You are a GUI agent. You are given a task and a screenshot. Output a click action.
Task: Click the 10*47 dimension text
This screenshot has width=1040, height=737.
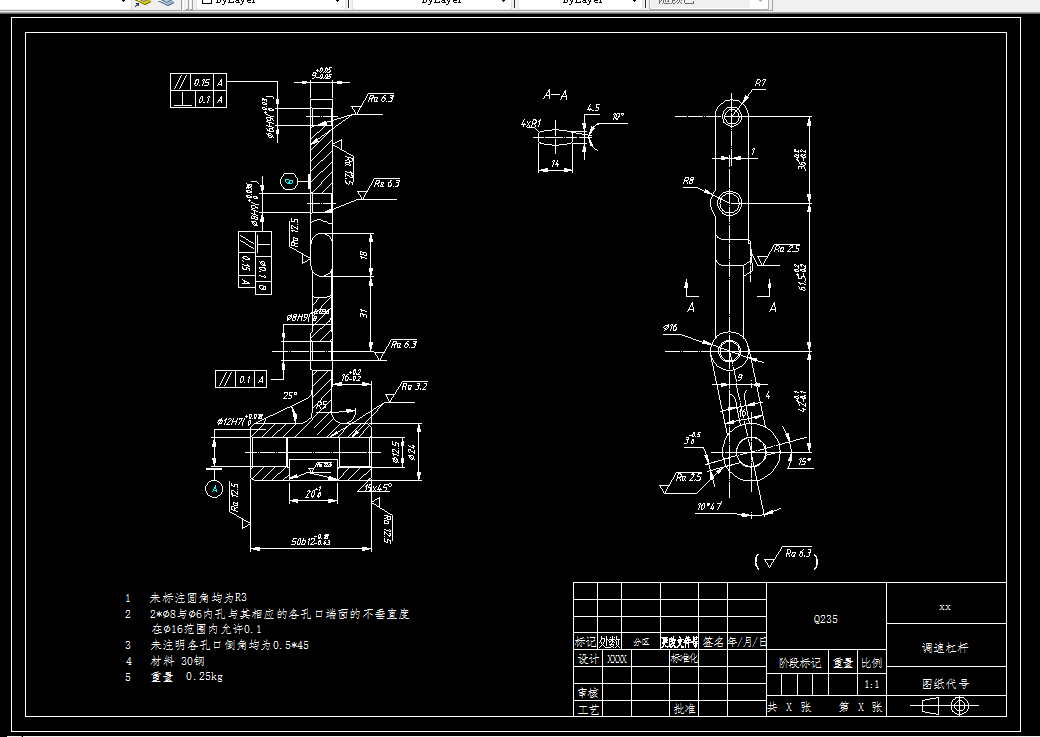click(x=709, y=506)
